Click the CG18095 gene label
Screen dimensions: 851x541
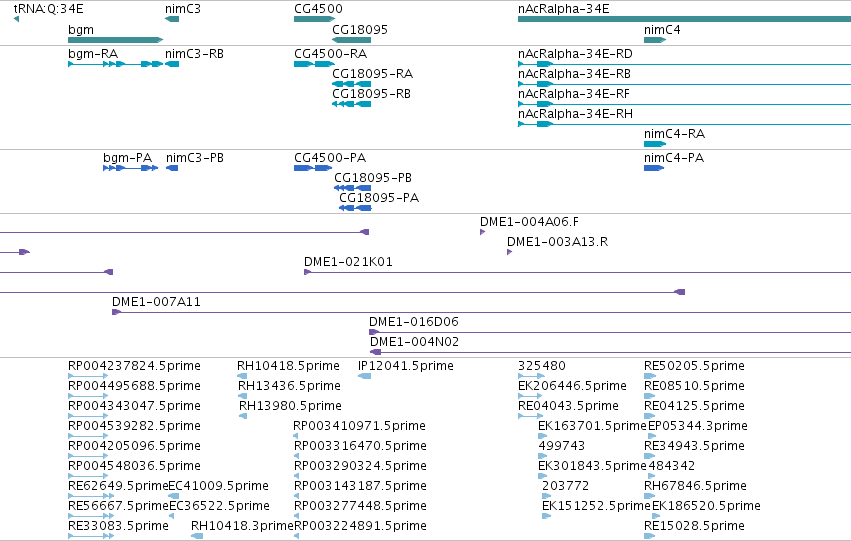click(360, 29)
